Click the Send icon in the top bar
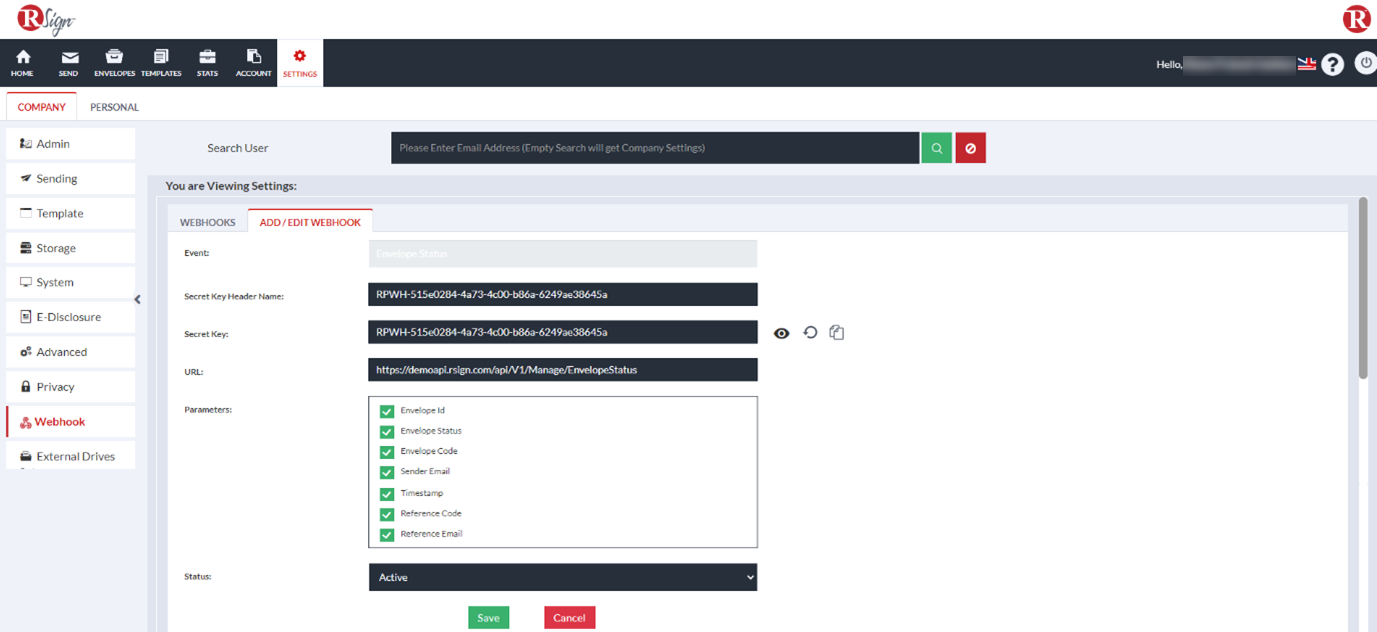 tap(68, 62)
